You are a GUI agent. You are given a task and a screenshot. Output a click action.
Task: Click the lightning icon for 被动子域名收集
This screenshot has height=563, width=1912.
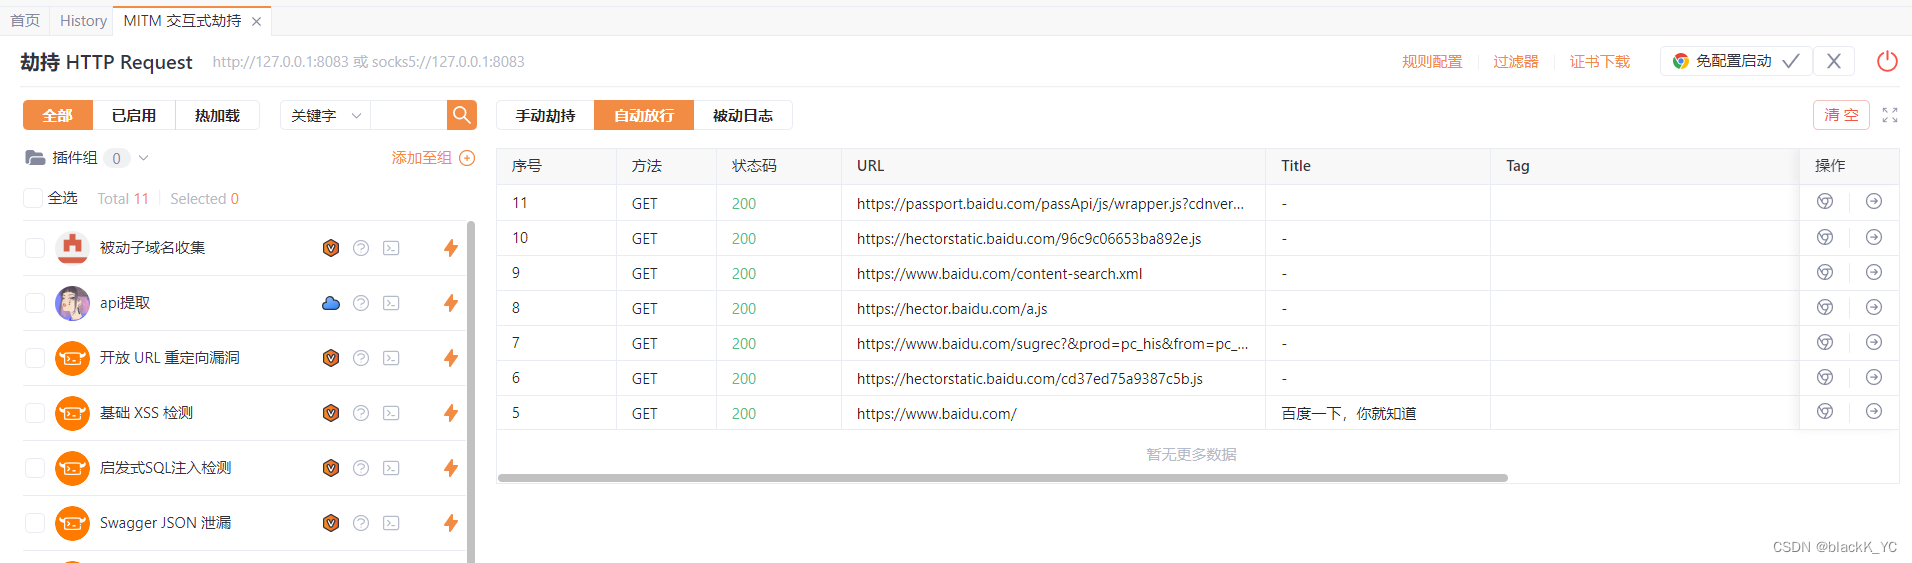(x=451, y=248)
